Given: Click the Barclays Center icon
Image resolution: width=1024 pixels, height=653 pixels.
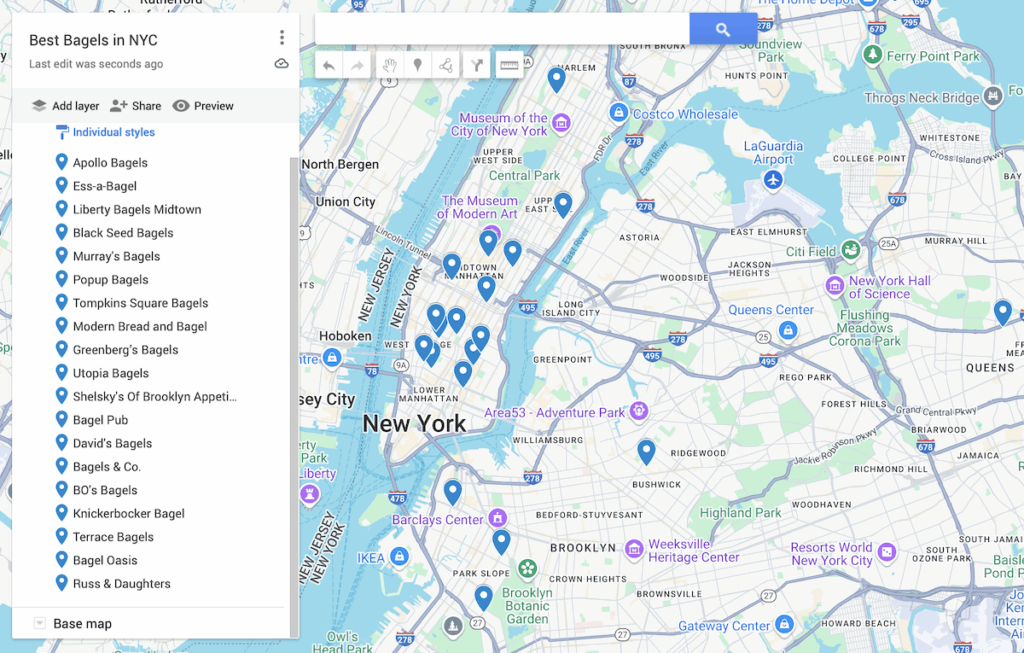Looking at the screenshot, I should [498, 518].
